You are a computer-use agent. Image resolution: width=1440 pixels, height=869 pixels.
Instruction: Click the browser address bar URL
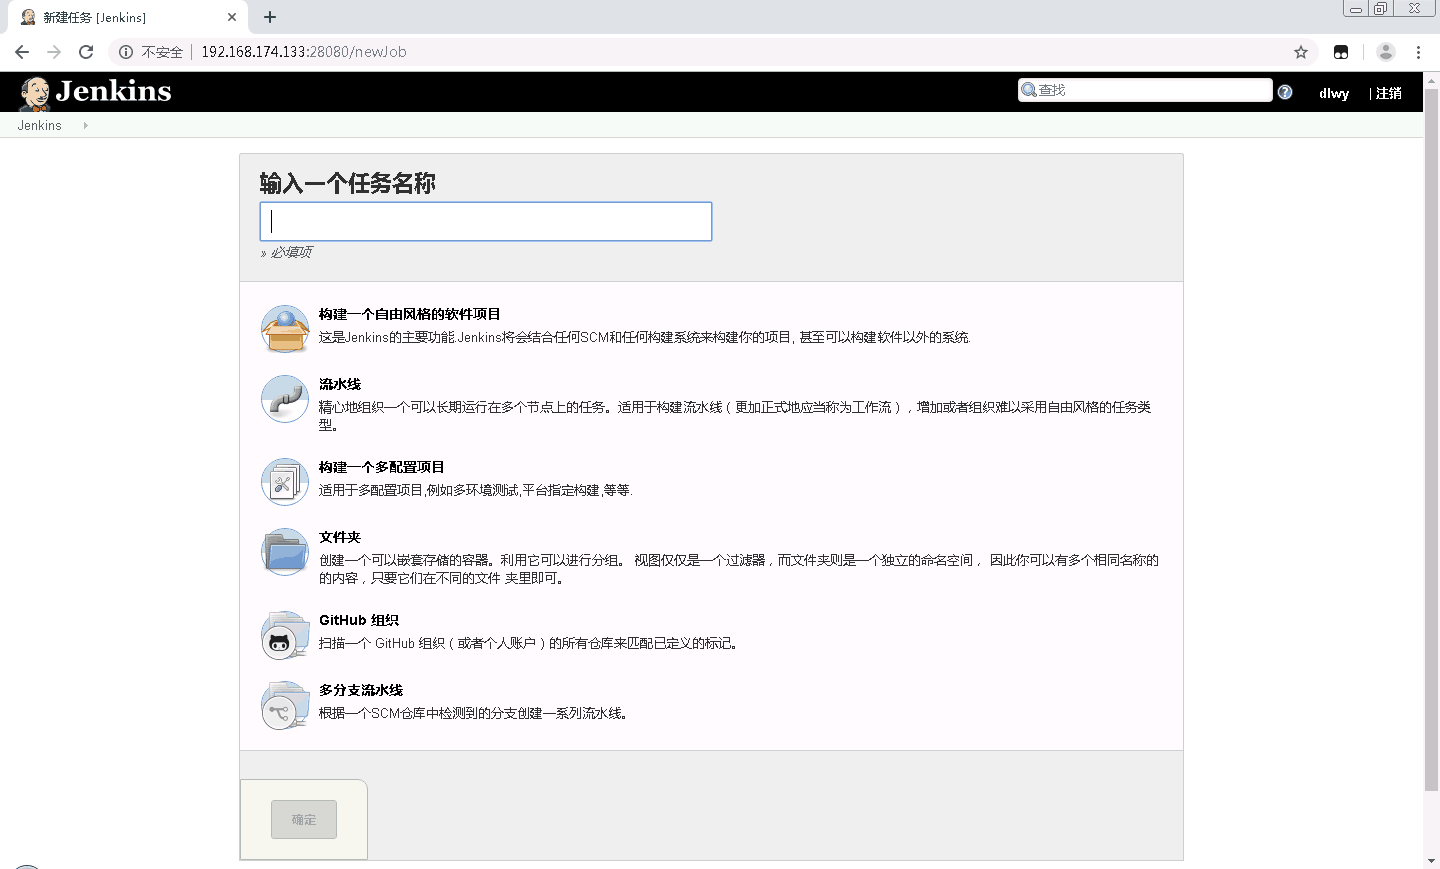click(x=304, y=52)
